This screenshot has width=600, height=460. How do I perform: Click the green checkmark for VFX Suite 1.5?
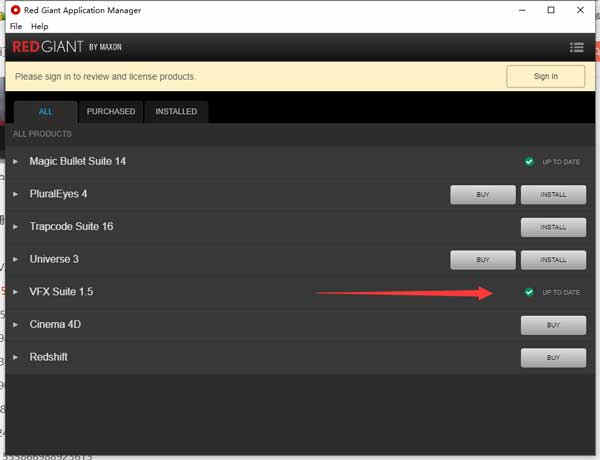click(529, 292)
